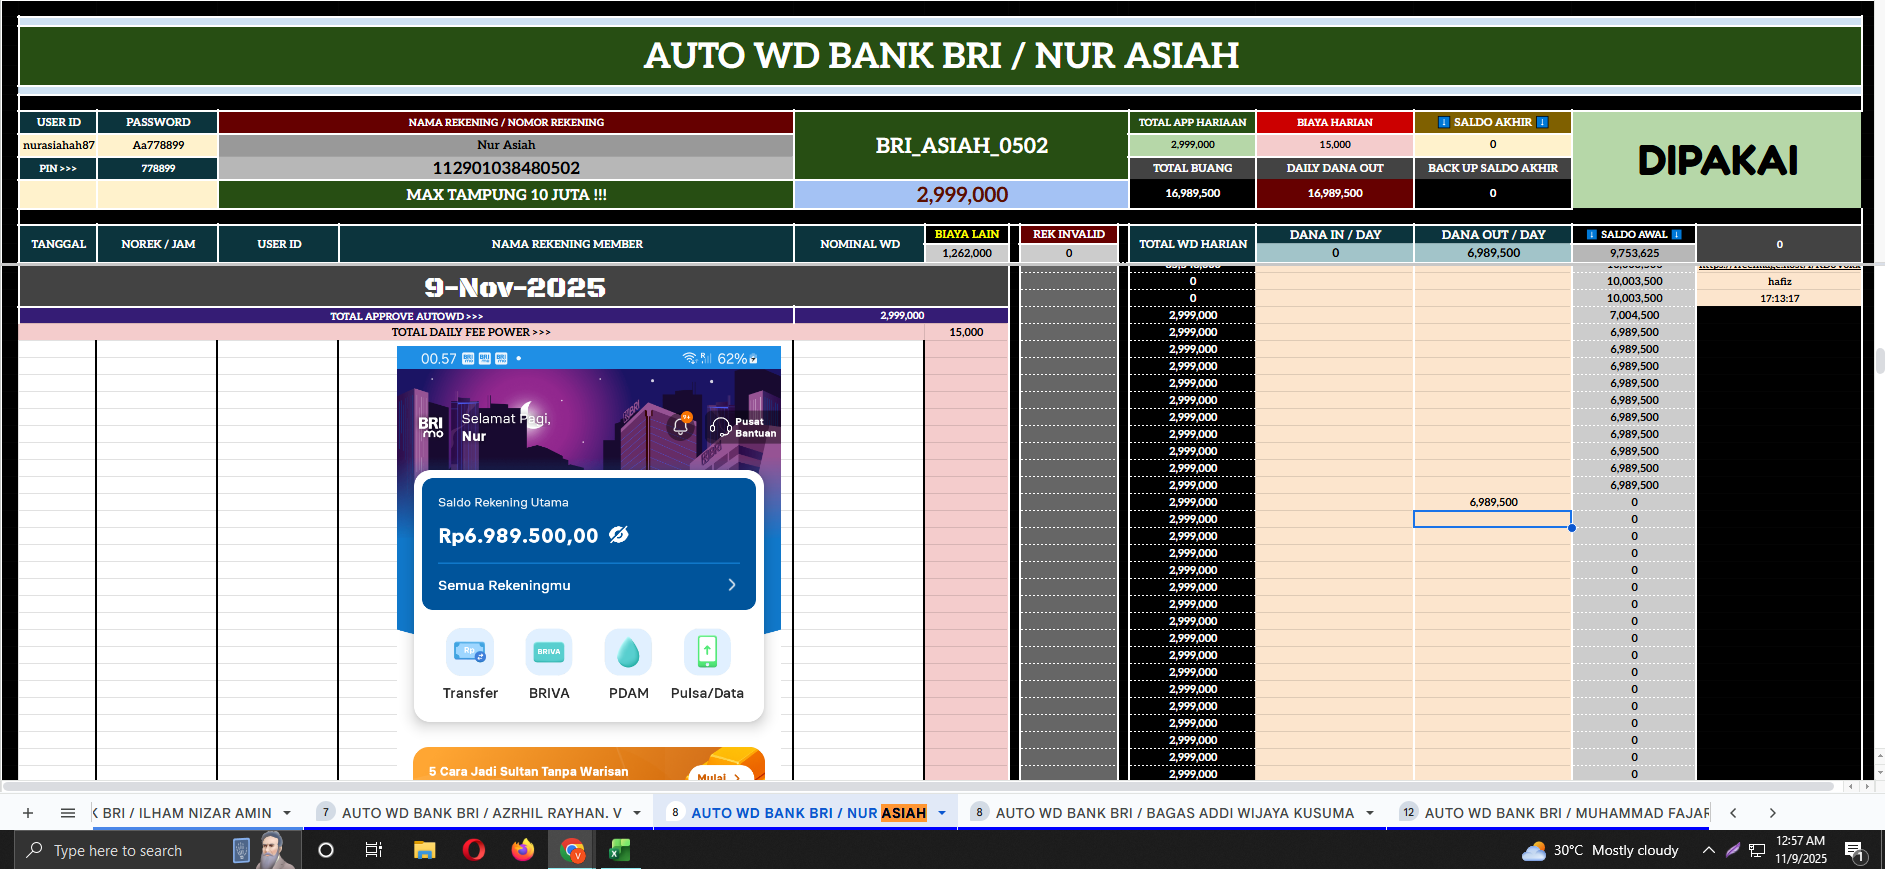The width and height of the screenshot is (1885, 869).
Task: Tap the Pulsa/Data phone icon
Action: pos(707,652)
